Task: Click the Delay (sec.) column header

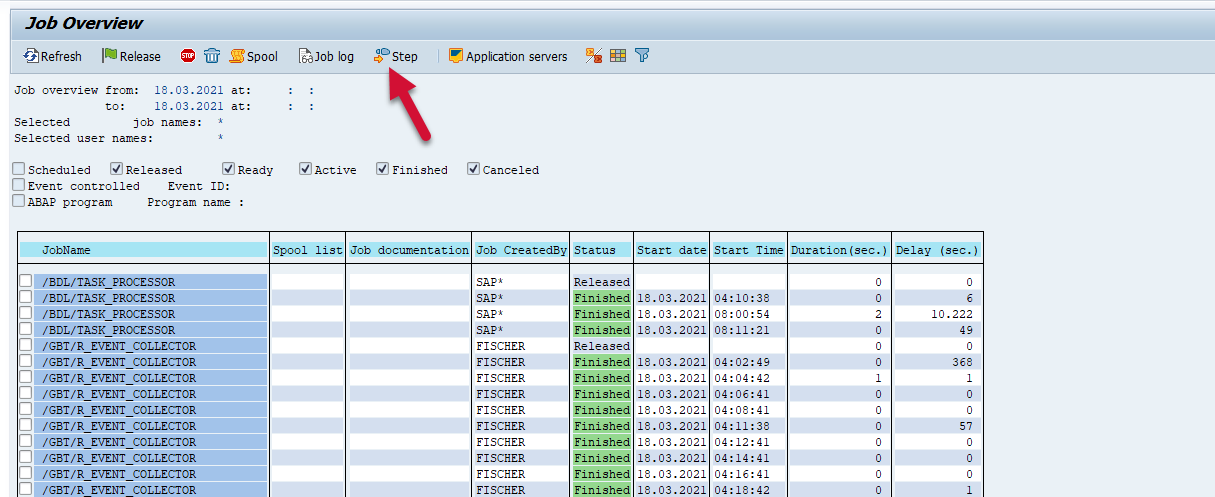Action: tap(936, 250)
